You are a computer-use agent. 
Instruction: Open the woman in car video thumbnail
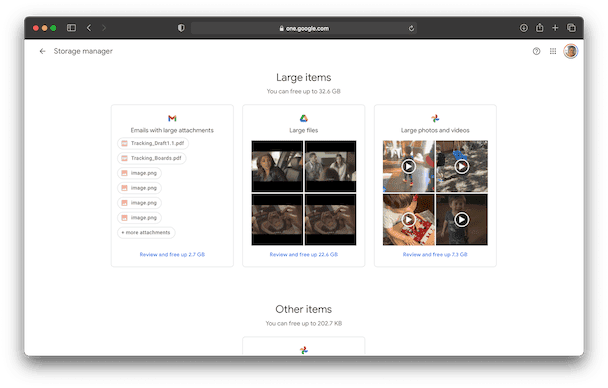point(277,166)
